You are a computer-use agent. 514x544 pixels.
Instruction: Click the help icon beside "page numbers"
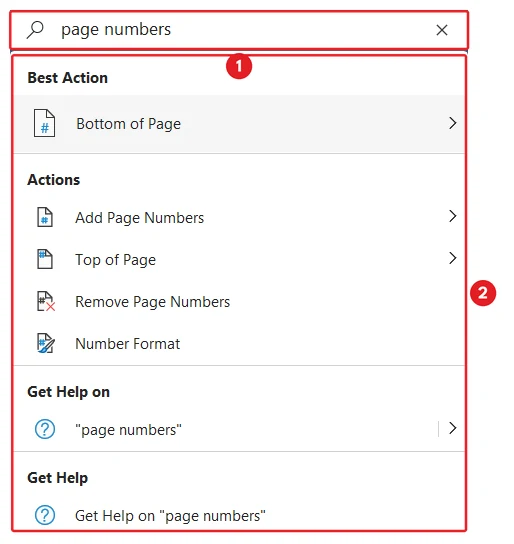(x=45, y=429)
